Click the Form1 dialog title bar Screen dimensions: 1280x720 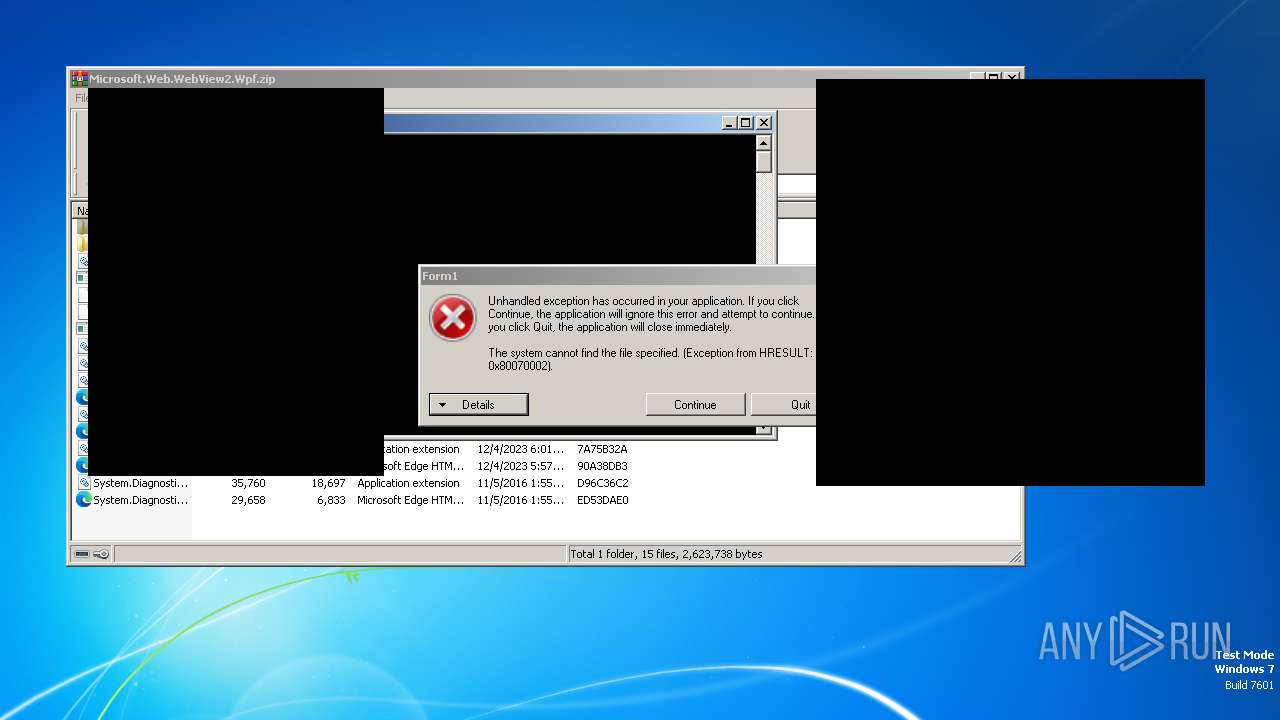pos(617,276)
